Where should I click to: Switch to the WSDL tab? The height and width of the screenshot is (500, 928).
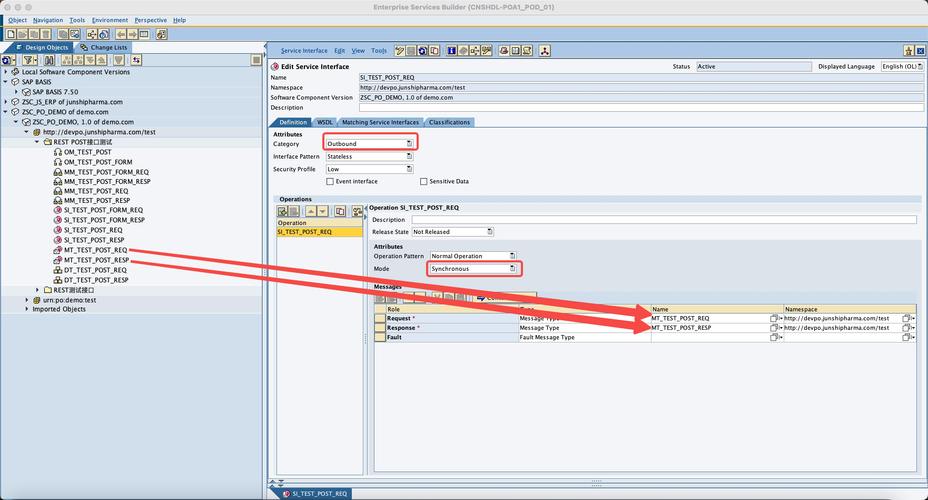point(326,122)
